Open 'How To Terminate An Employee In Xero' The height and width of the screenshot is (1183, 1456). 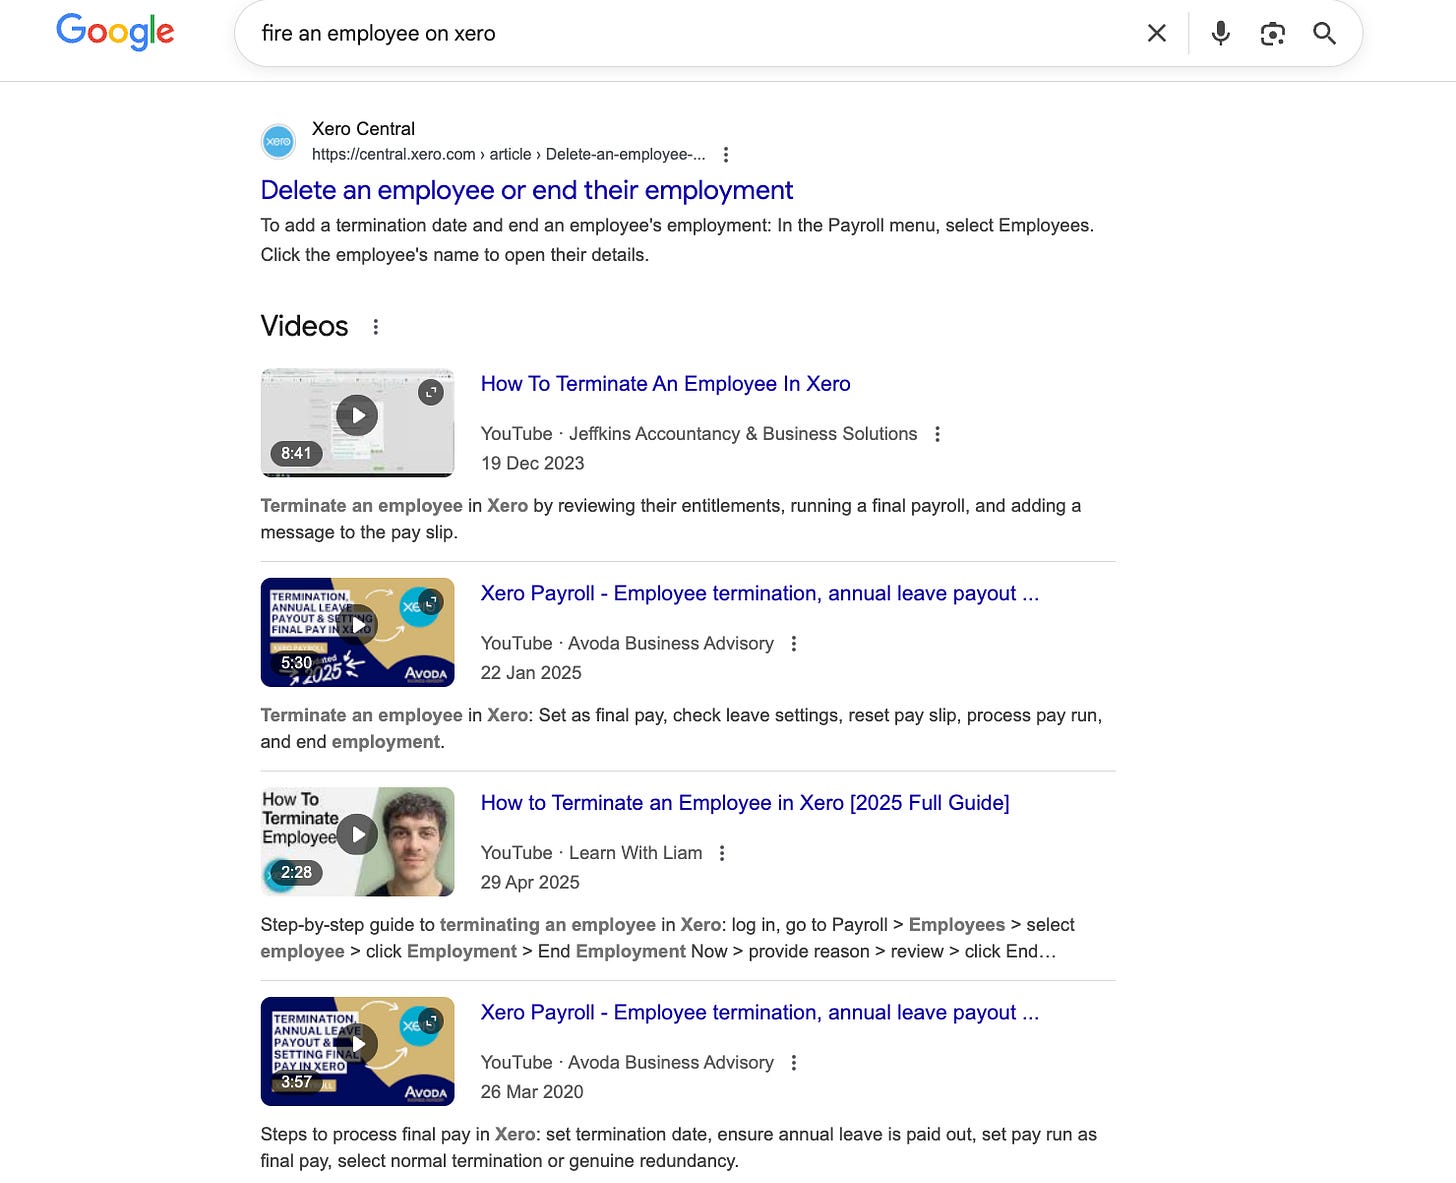665,384
